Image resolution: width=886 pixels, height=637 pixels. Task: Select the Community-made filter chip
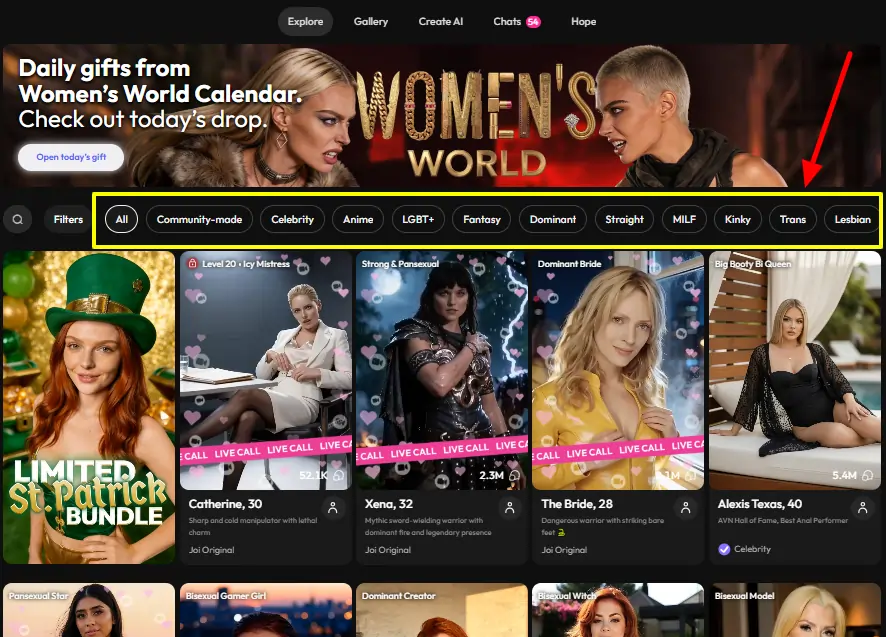[199, 219]
